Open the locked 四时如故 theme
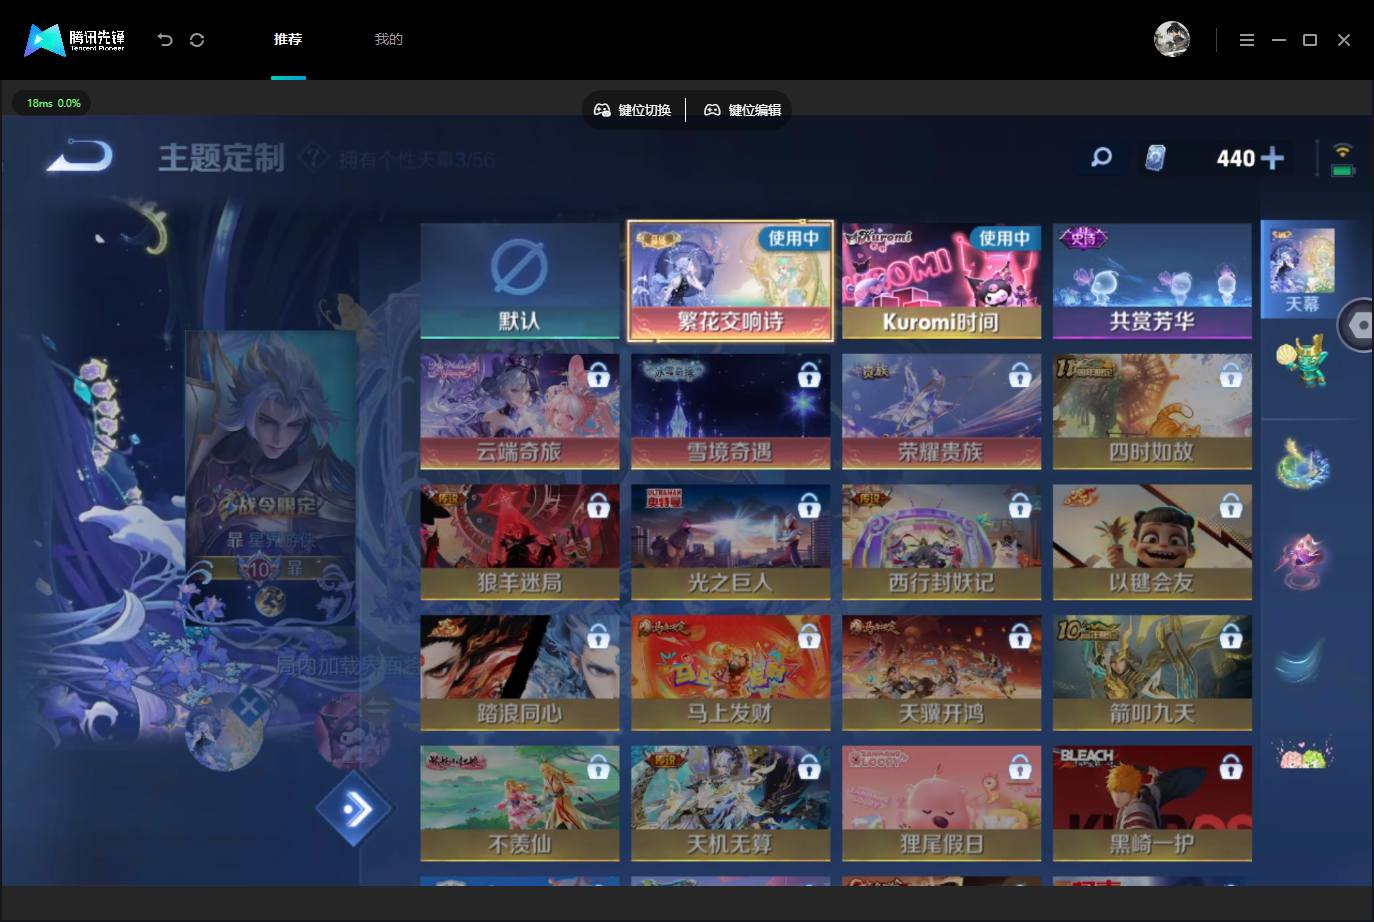Image resolution: width=1374 pixels, height=922 pixels. pos(1152,411)
